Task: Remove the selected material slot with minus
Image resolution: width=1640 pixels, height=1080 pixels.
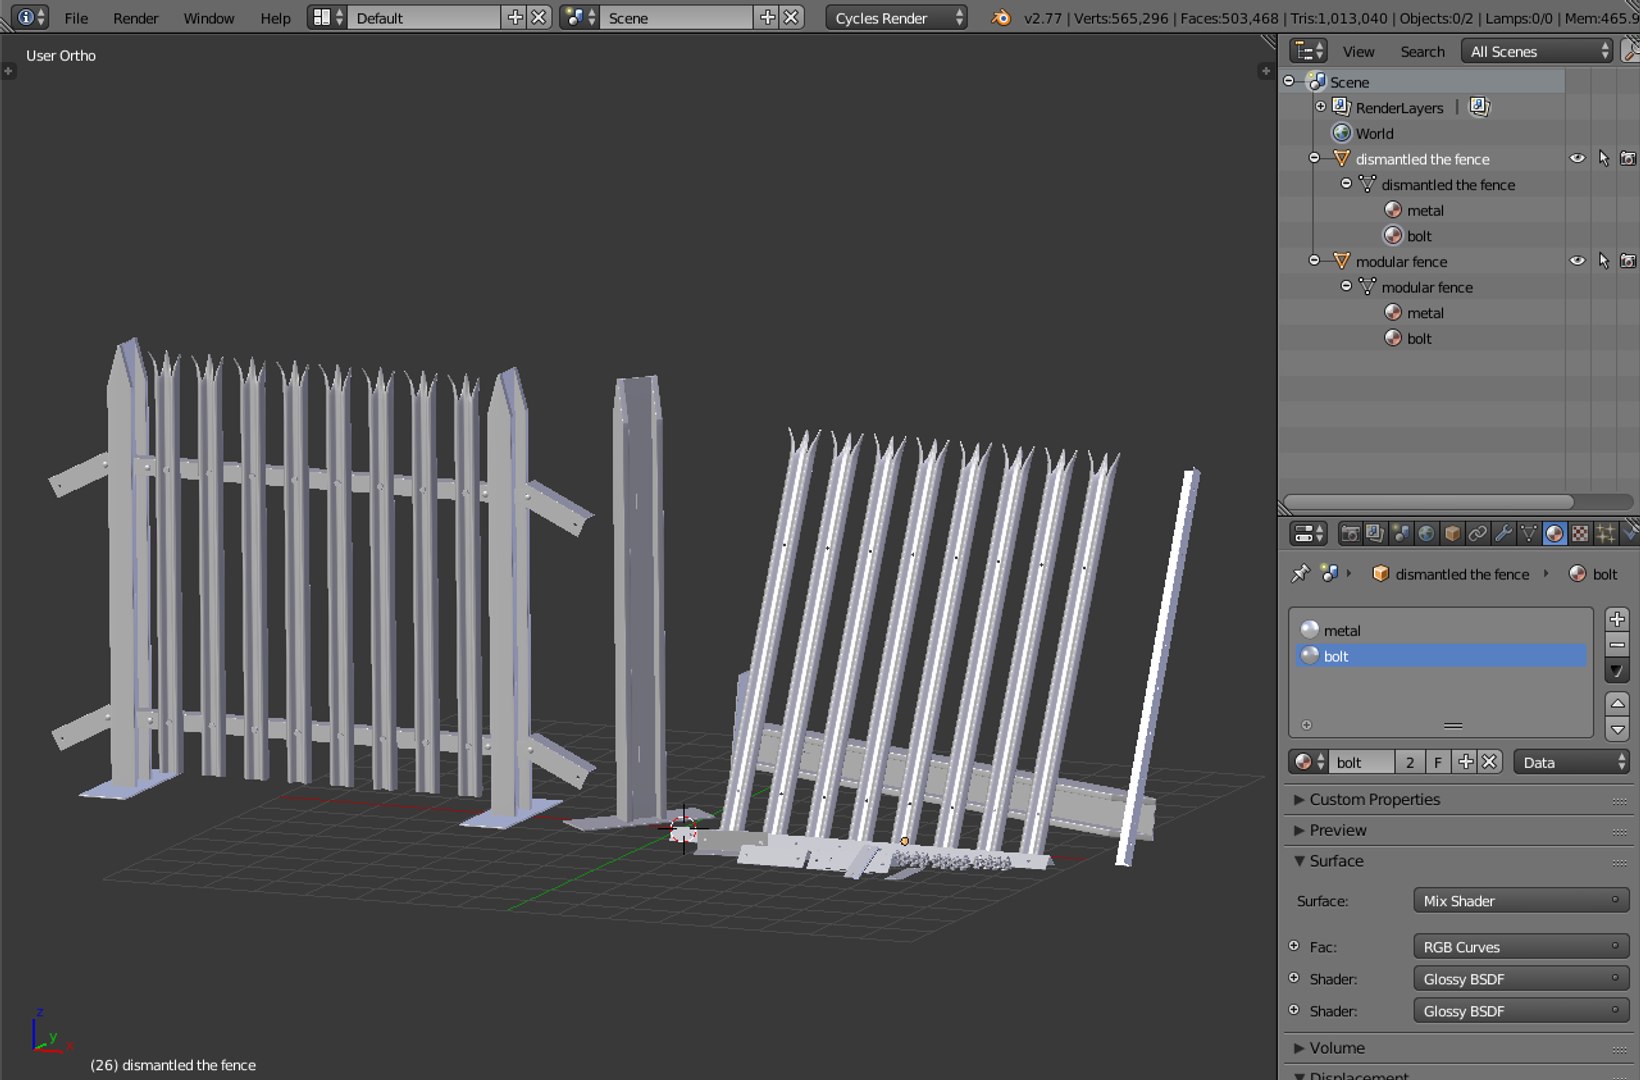Action: tap(1617, 645)
